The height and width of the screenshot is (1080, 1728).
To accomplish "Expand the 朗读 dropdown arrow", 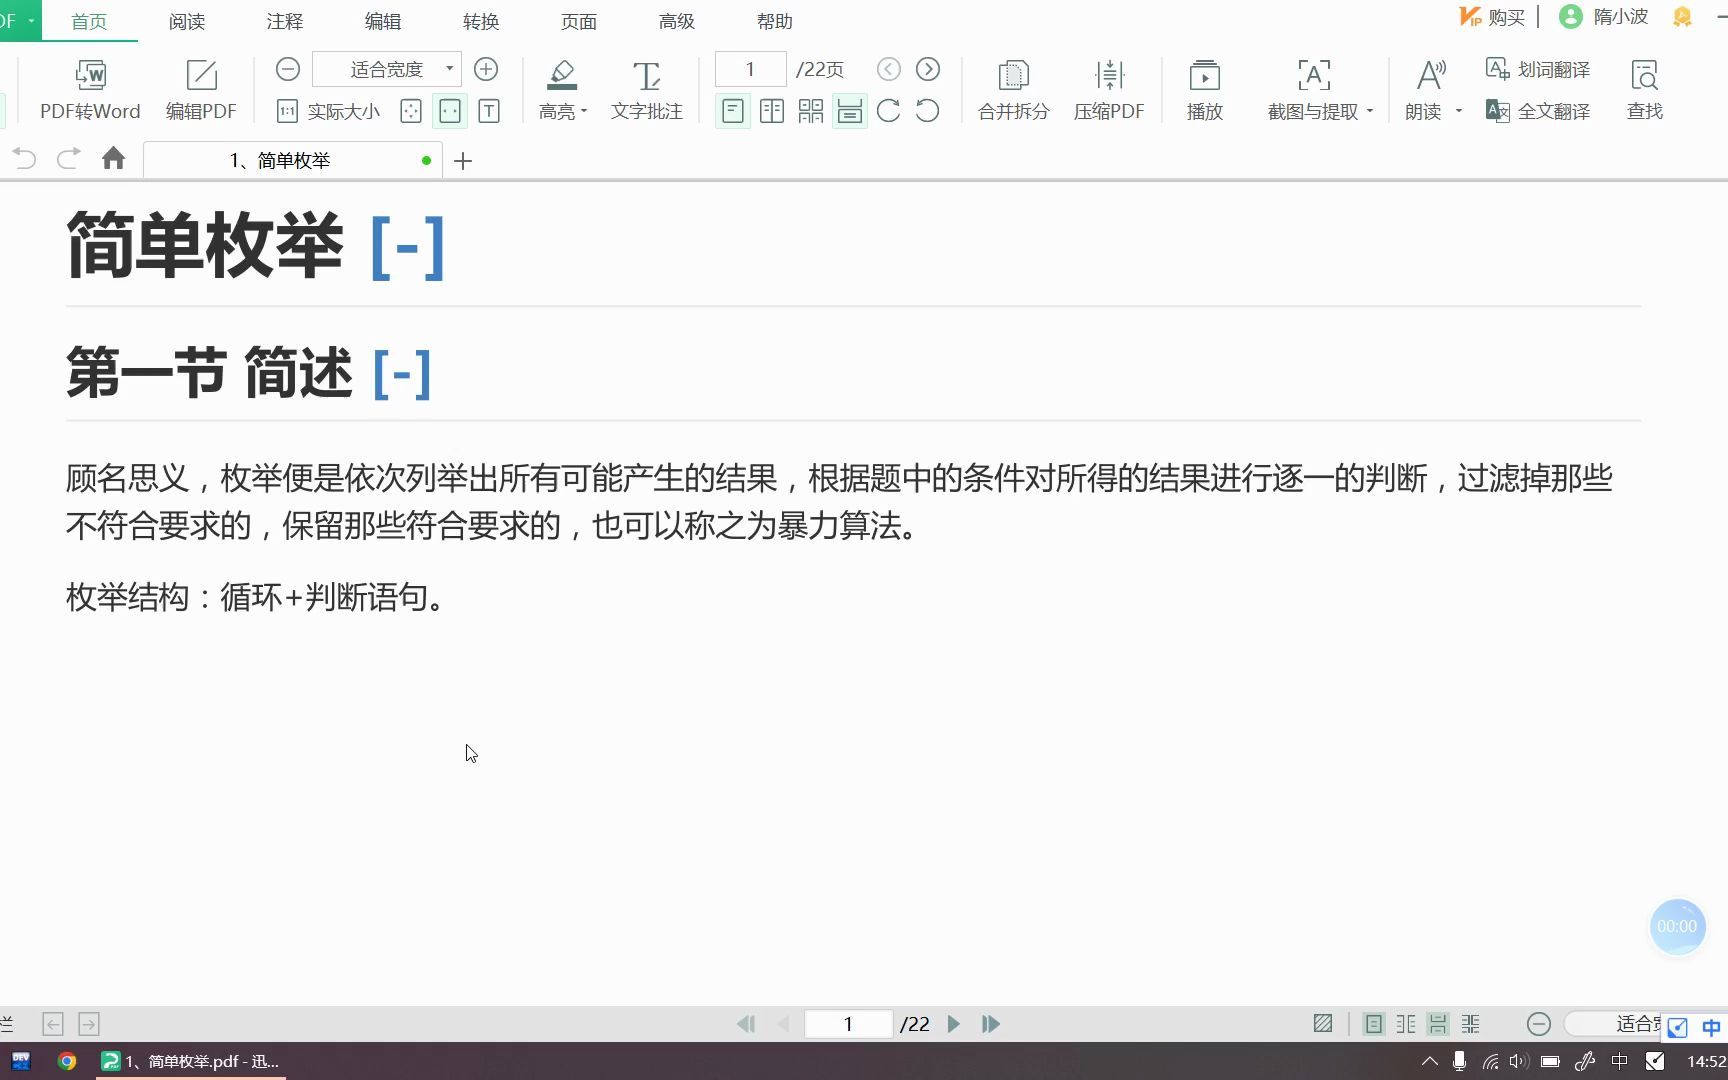I will (x=1459, y=112).
